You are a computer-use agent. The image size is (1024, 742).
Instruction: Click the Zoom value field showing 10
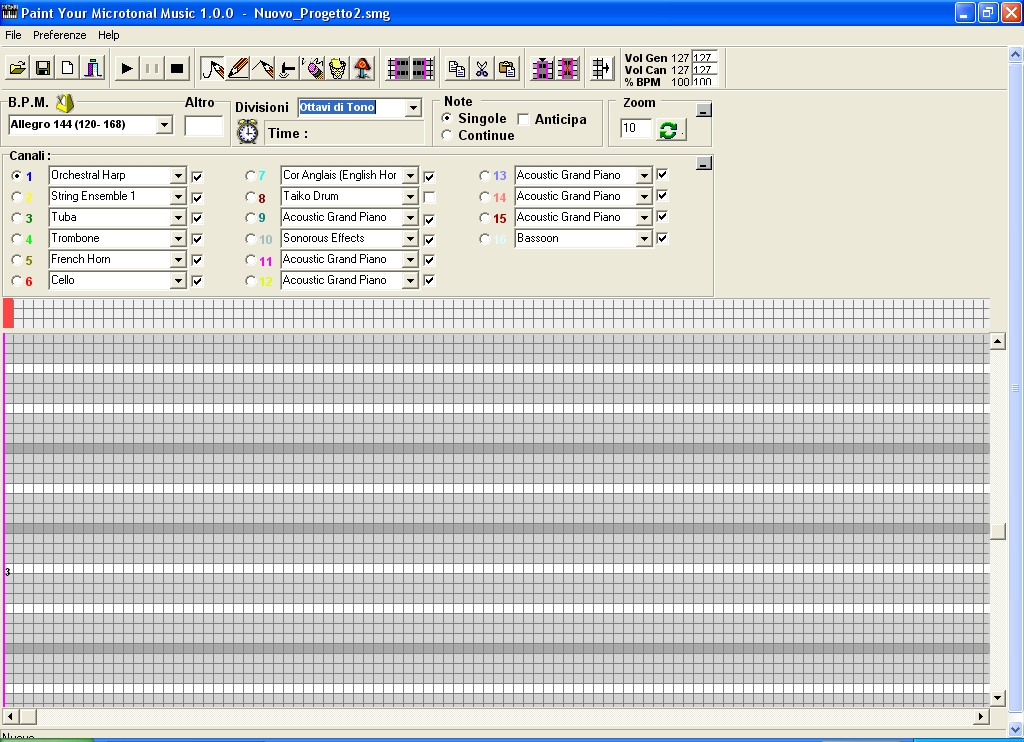coord(636,128)
